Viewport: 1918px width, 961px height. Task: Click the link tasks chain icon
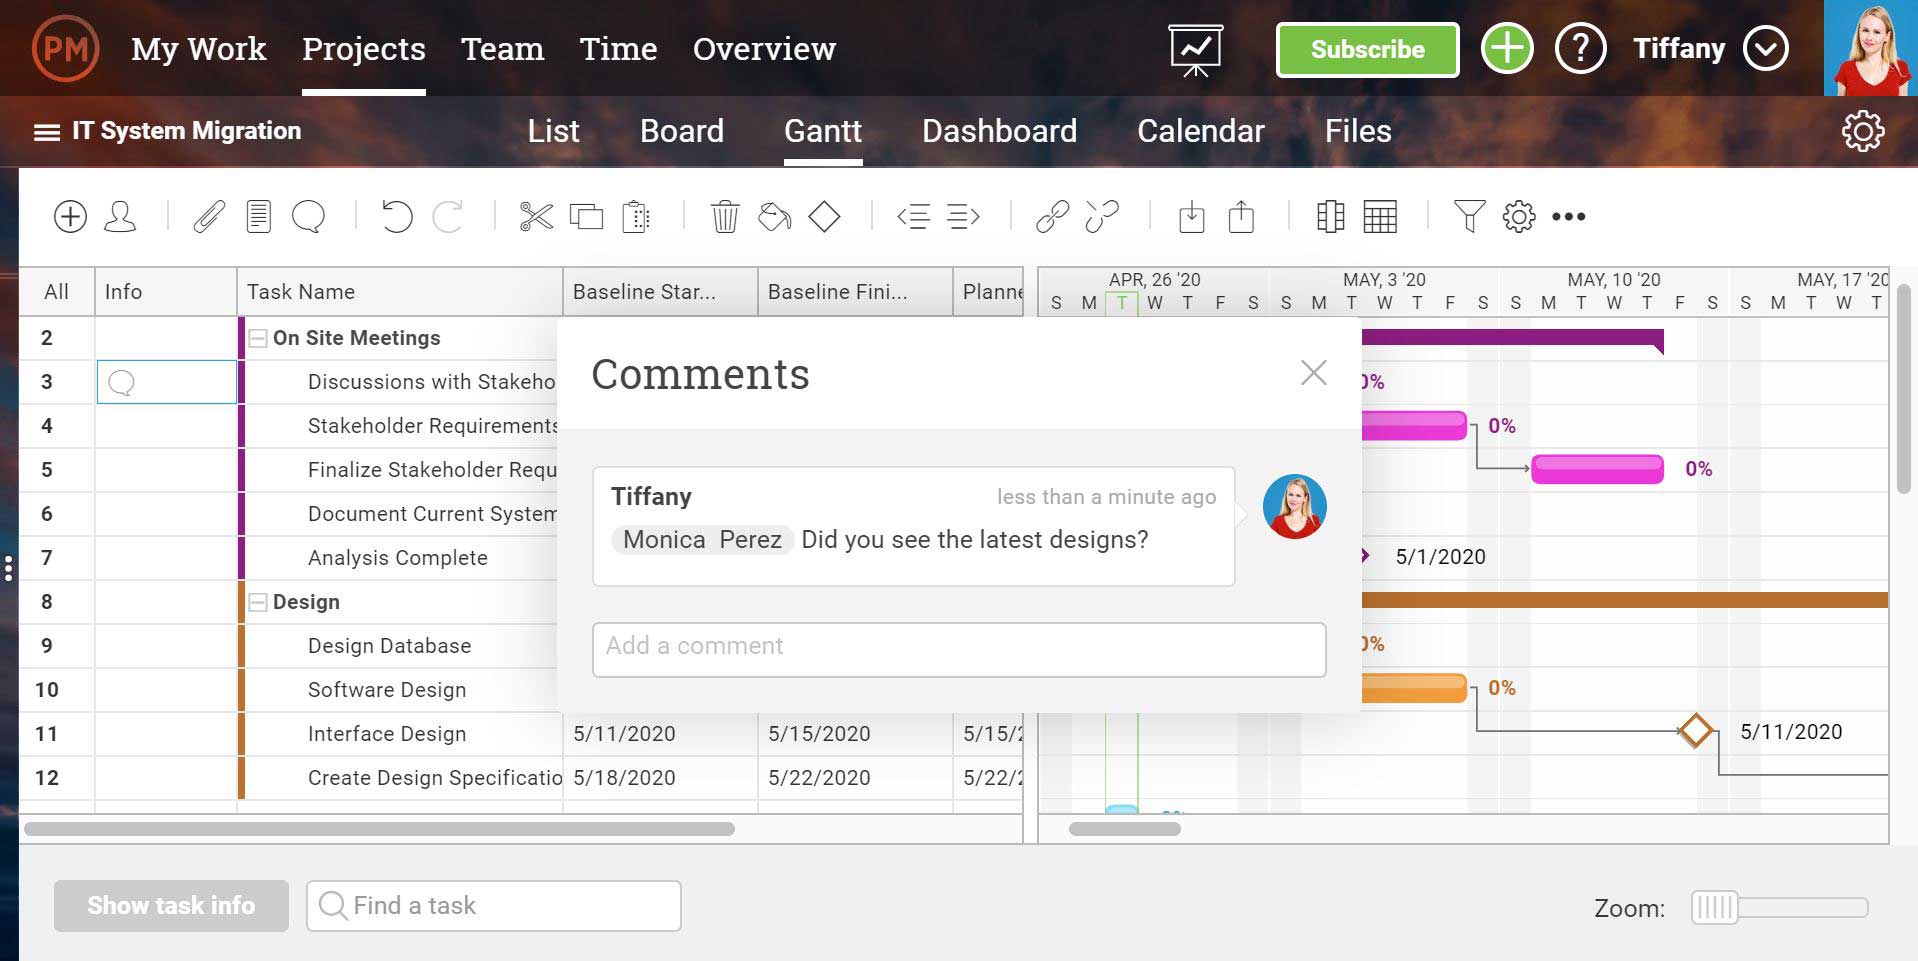[1052, 216]
